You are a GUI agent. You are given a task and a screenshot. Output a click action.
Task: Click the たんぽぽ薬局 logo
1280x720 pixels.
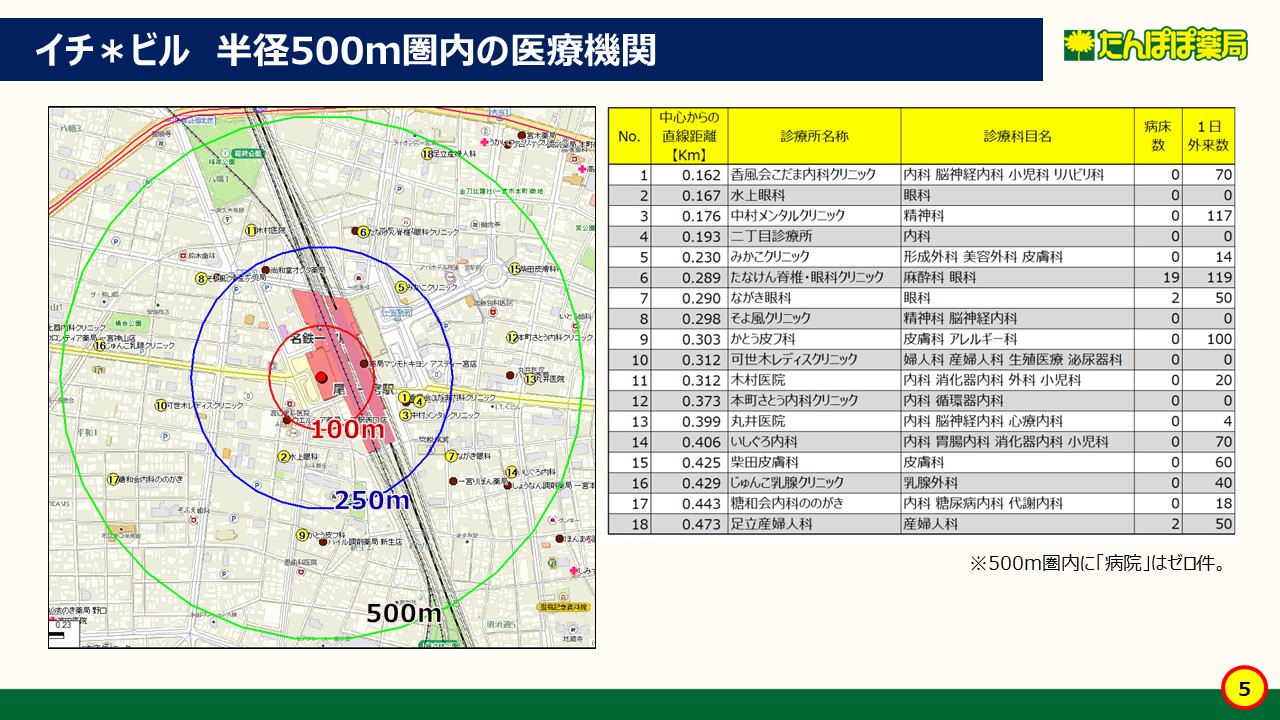pyautogui.click(x=1156, y=45)
